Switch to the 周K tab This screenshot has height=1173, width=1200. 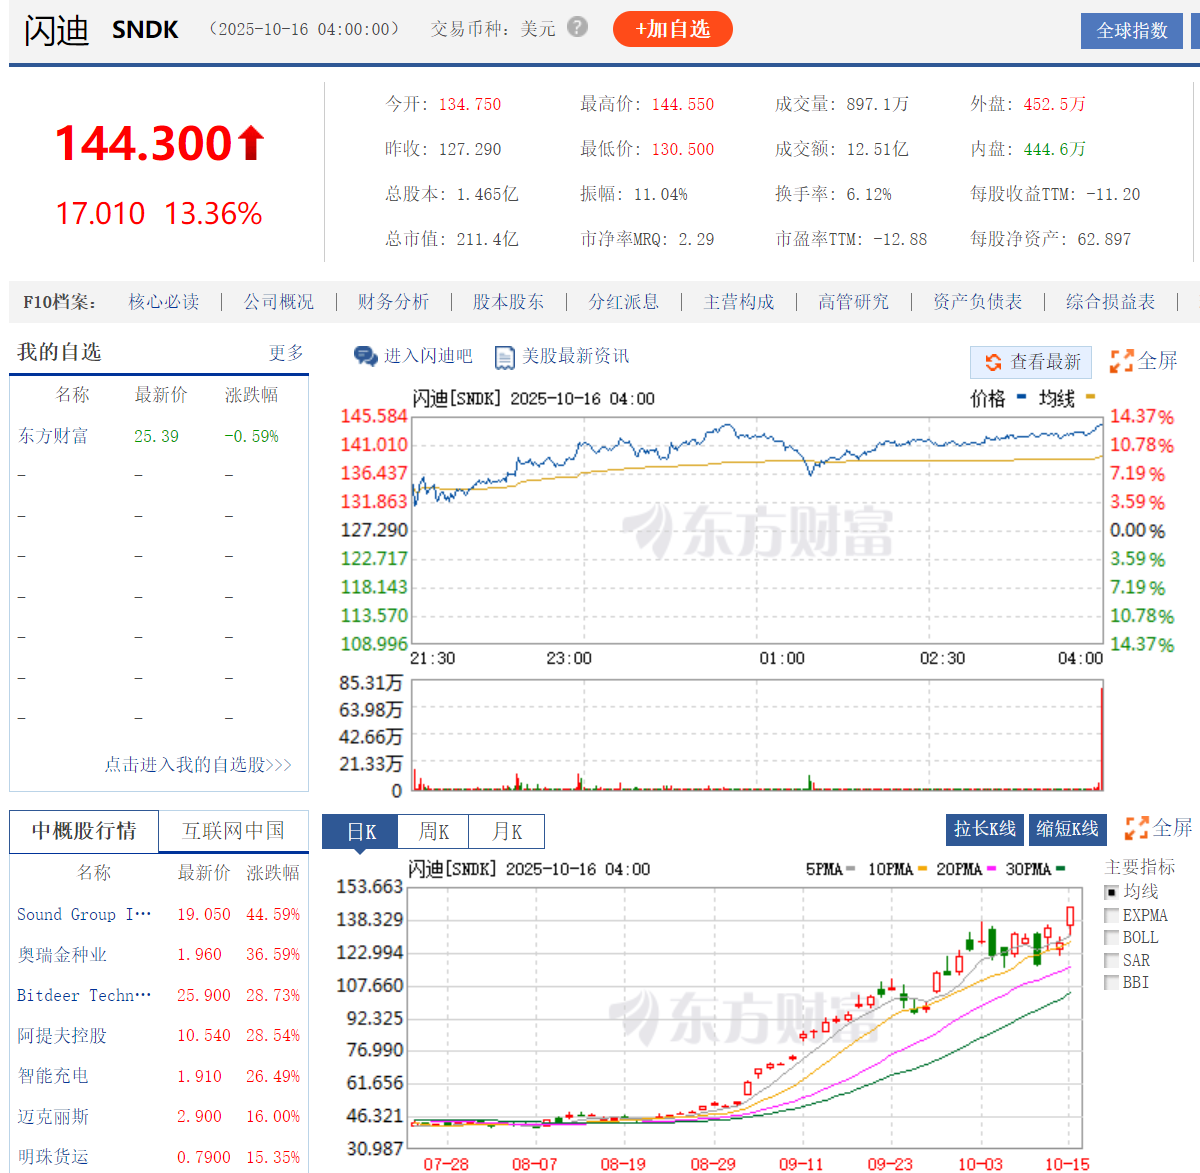[434, 832]
